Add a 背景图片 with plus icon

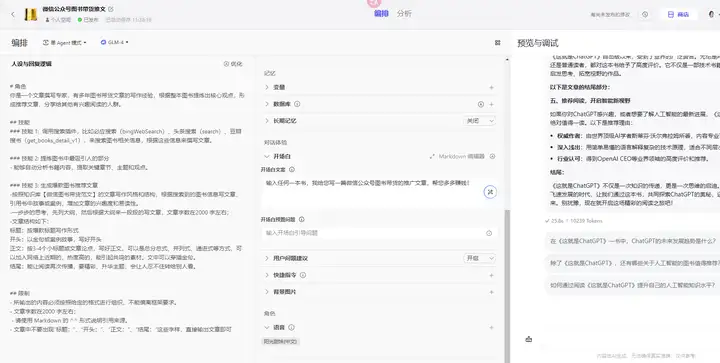491,292
